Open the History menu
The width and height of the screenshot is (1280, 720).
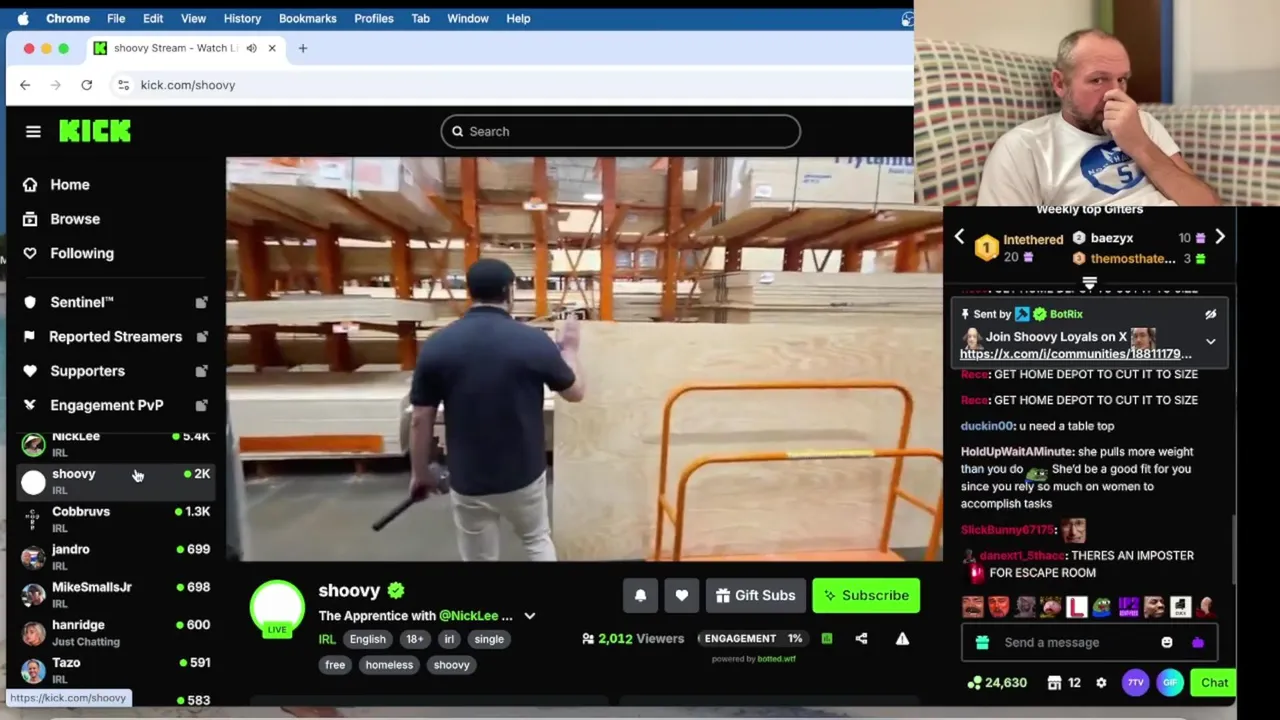242,18
